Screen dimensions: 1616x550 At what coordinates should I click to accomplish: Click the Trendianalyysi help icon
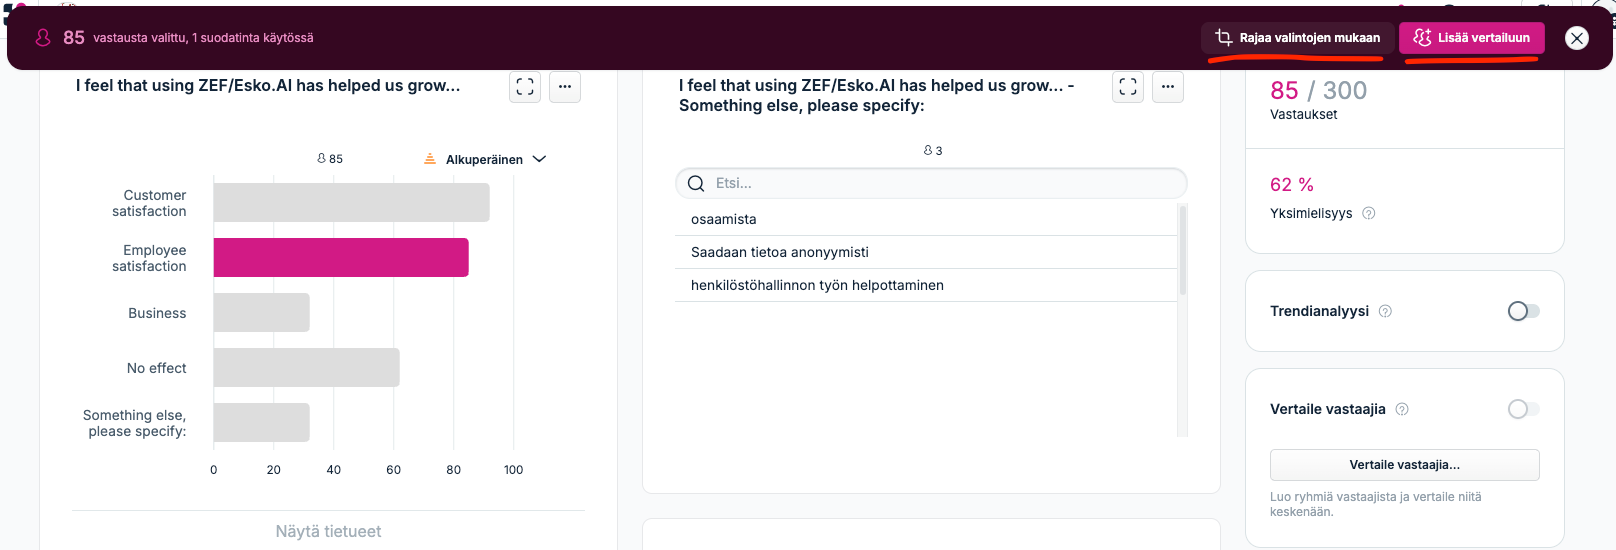tap(1385, 311)
